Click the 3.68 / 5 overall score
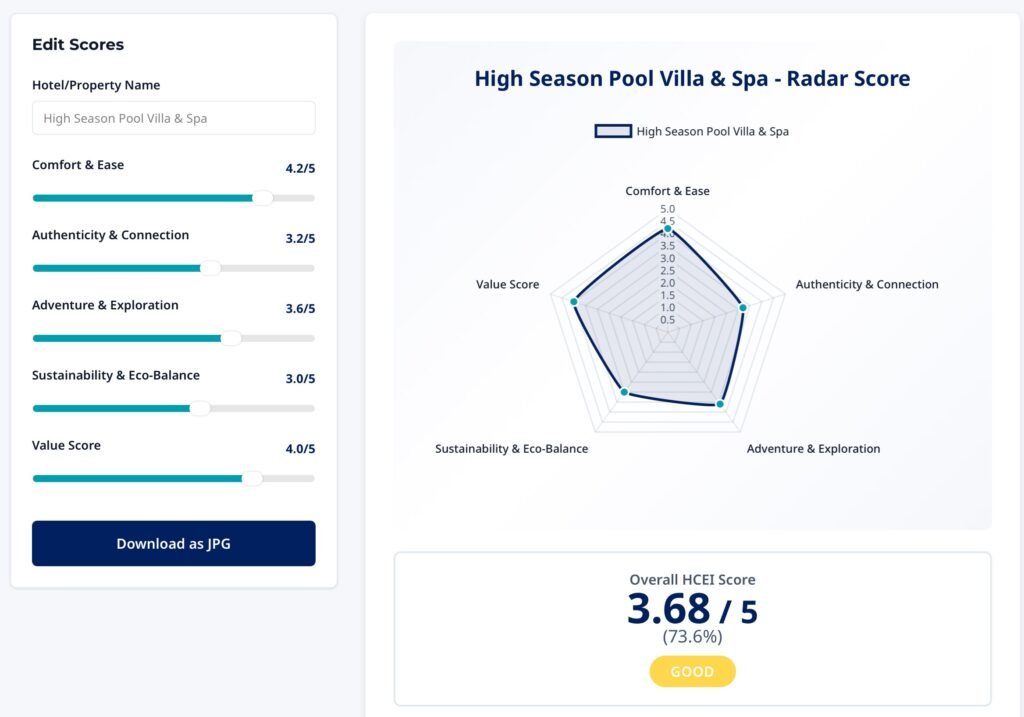This screenshot has width=1024, height=717. point(692,610)
